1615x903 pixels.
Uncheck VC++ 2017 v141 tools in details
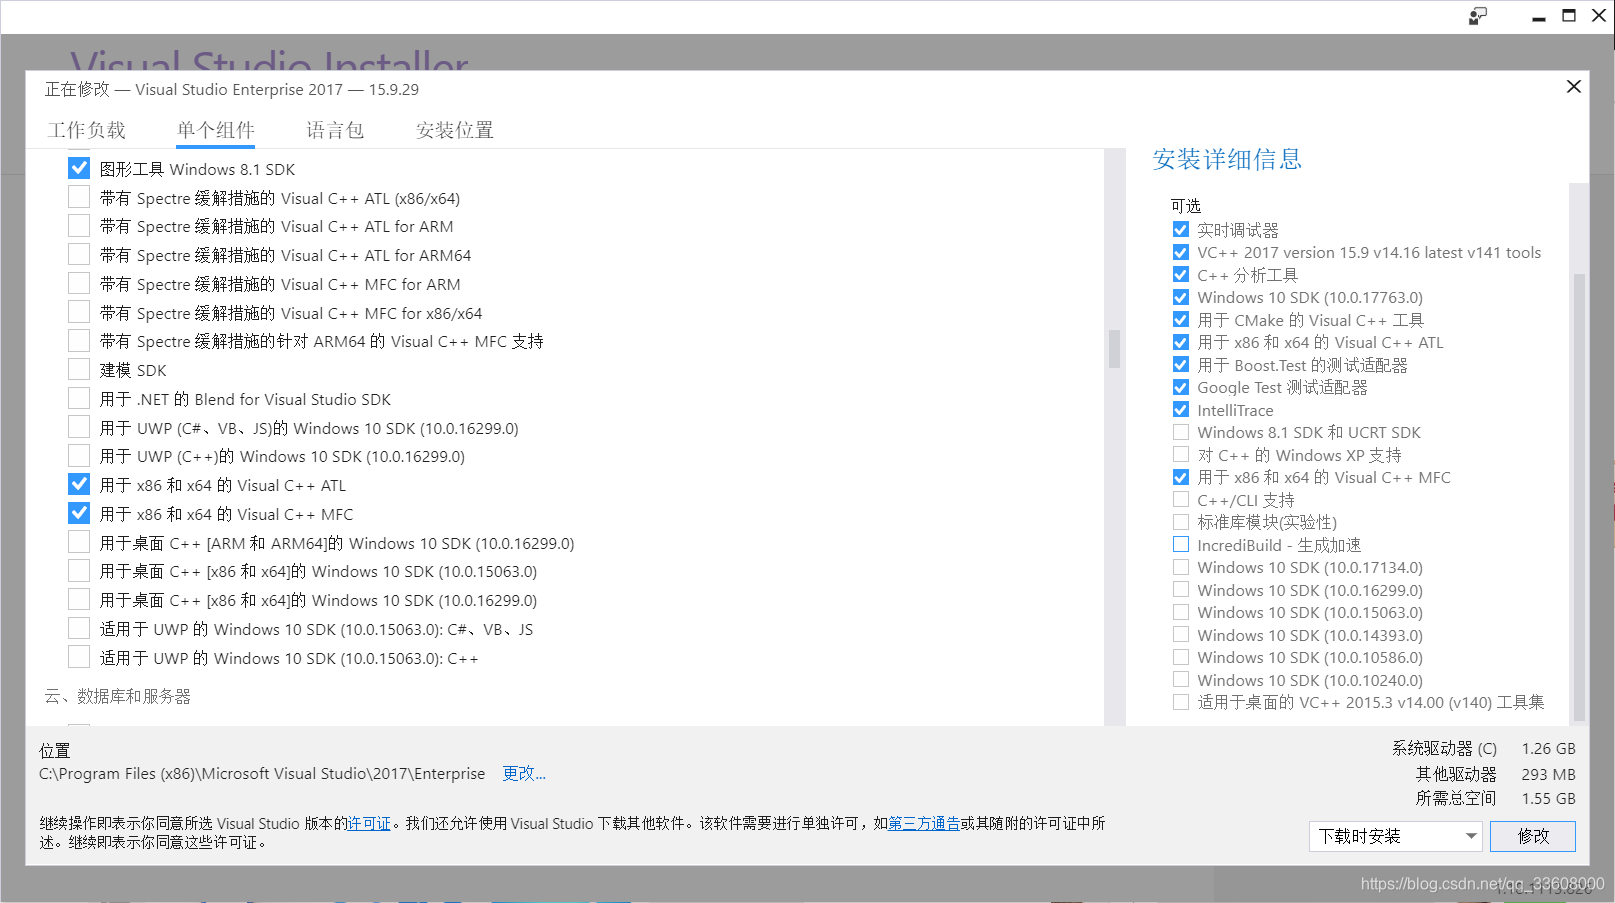click(x=1181, y=252)
